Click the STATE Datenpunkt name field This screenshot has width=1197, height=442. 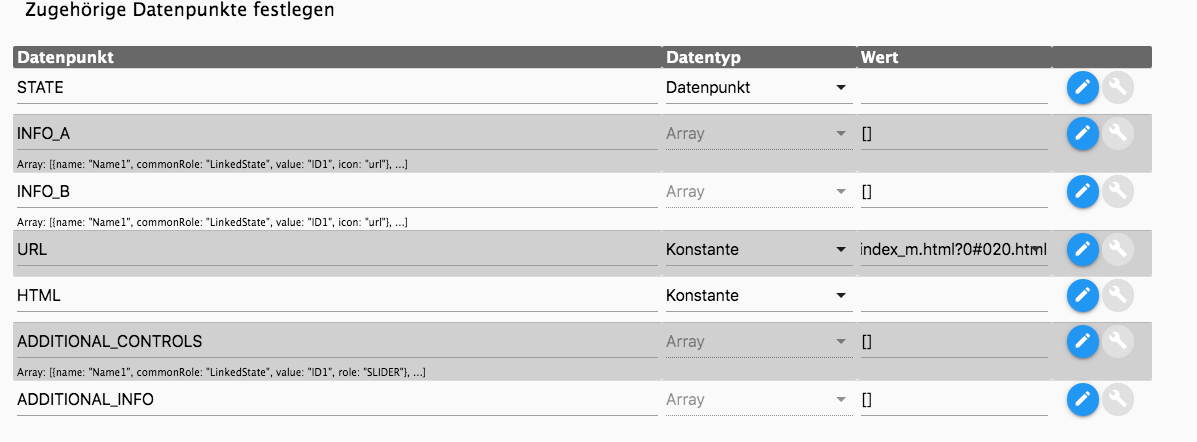pos(337,88)
